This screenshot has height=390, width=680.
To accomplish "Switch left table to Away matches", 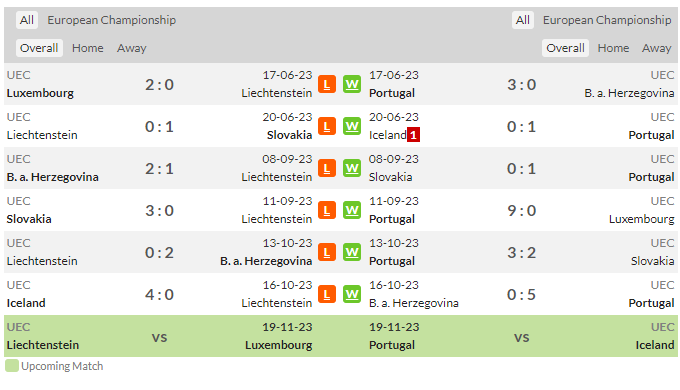I will pyautogui.click(x=131, y=48).
